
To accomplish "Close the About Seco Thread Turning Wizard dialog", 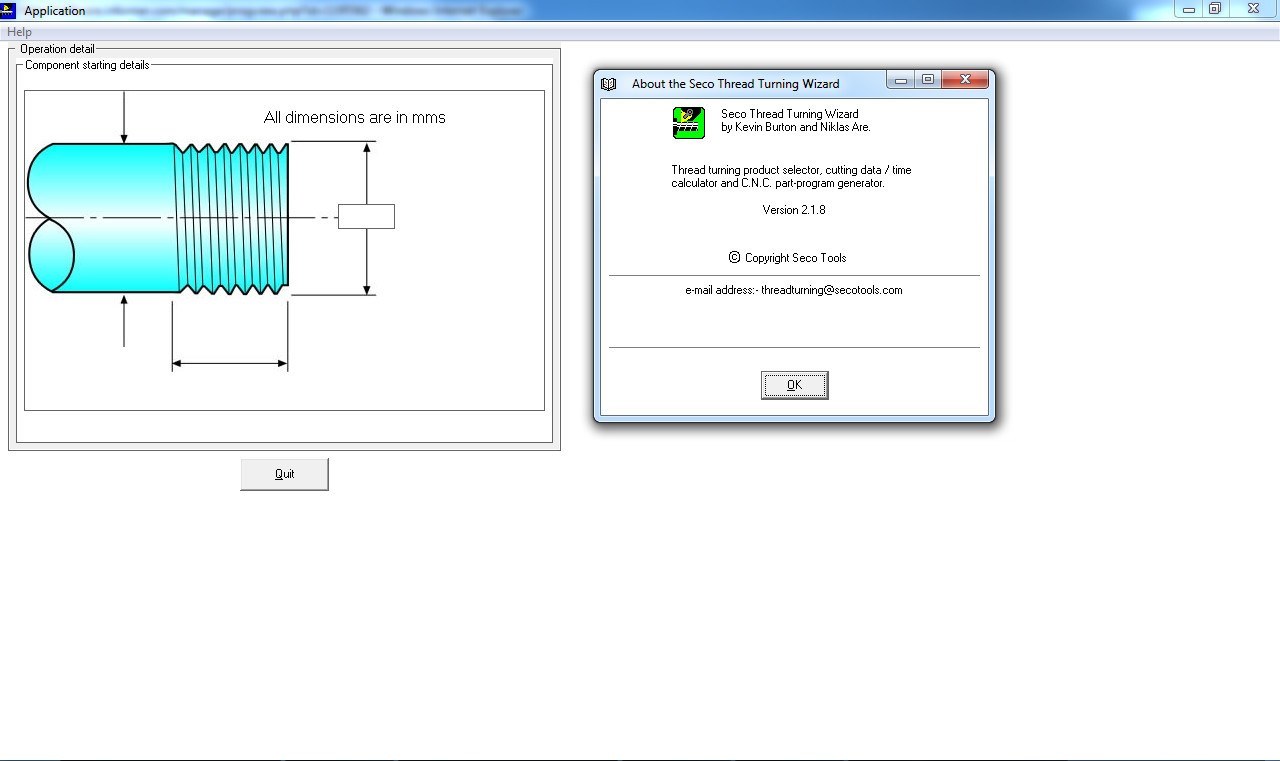I will point(965,80).
